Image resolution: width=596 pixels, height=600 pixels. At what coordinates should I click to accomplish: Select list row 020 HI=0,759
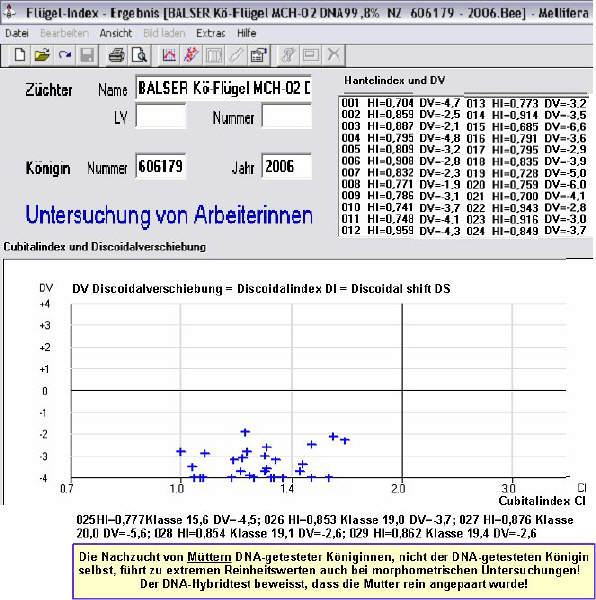click(526, 184)
